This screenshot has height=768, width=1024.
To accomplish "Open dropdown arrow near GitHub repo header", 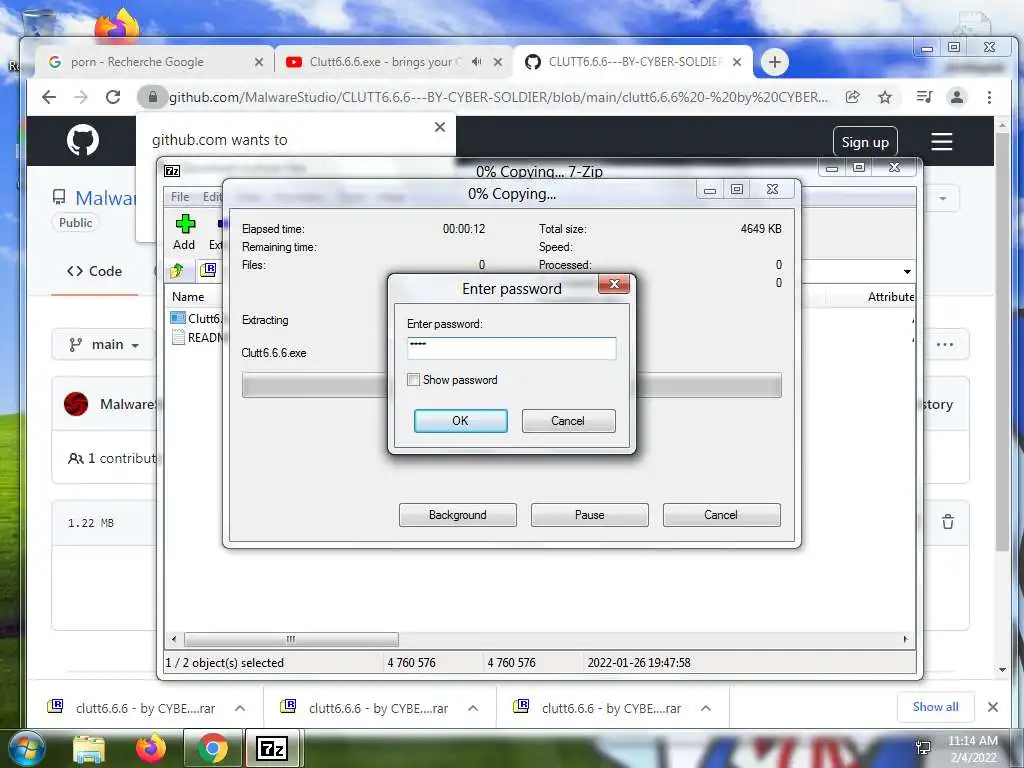I will coord(942,198).
